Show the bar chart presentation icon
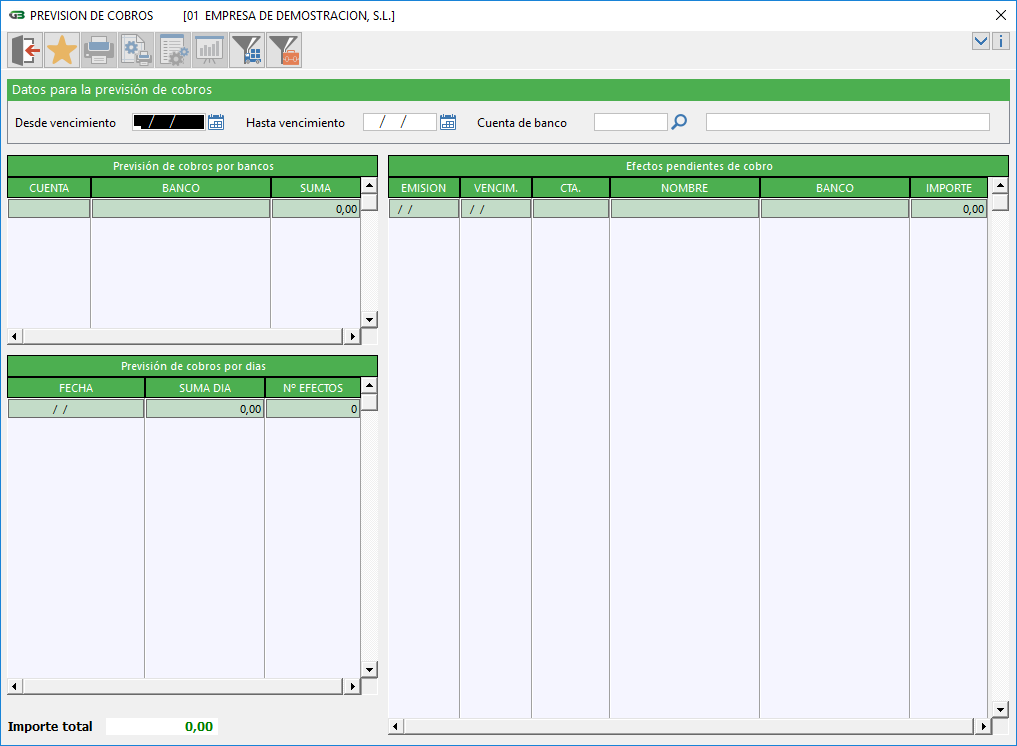 (x=210, y=50)
